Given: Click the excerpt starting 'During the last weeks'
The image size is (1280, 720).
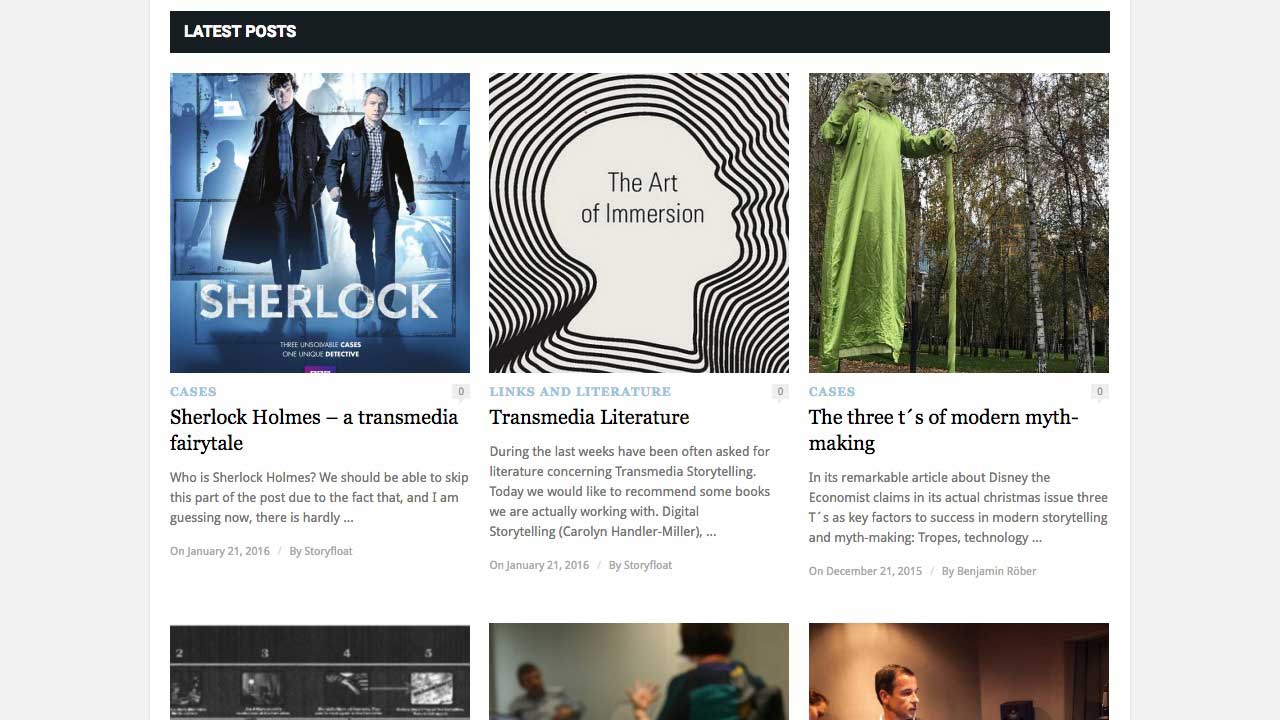Looking at the screenshot, I should tap(630, 491).
